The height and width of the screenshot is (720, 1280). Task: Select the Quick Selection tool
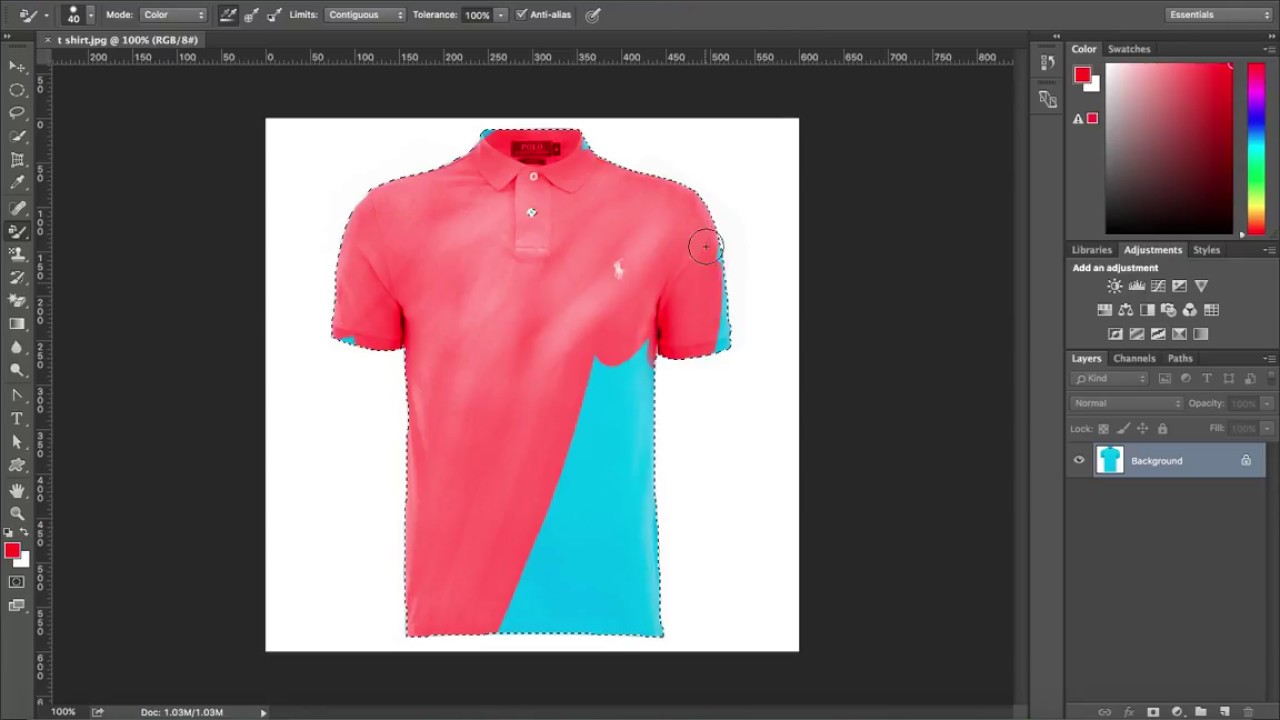[17, 136]
